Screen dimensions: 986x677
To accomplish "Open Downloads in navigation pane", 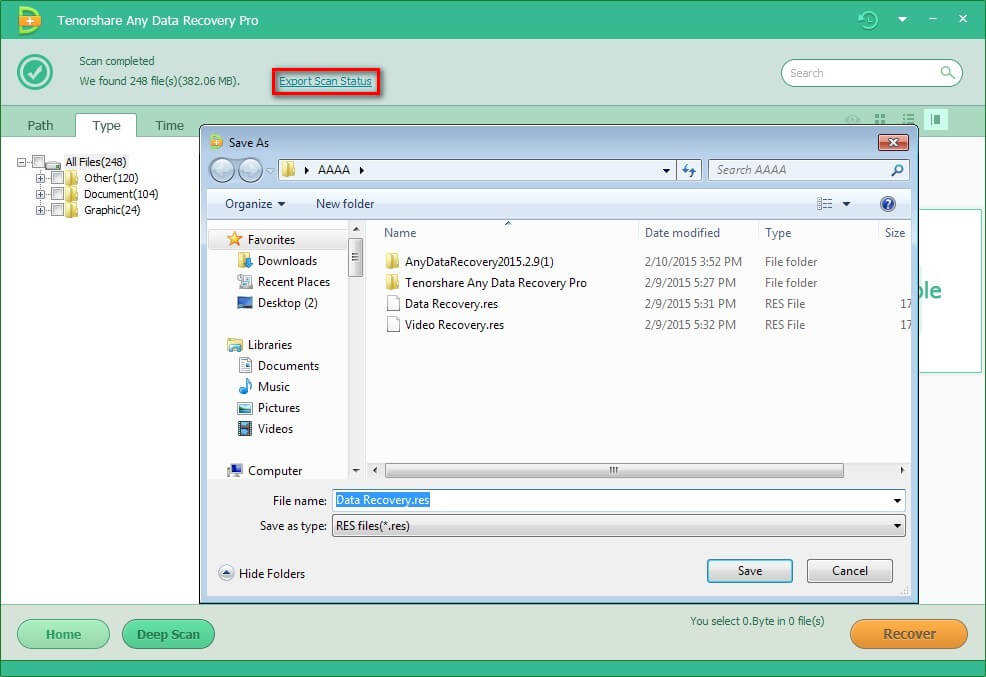I will [x=287, y=261].
